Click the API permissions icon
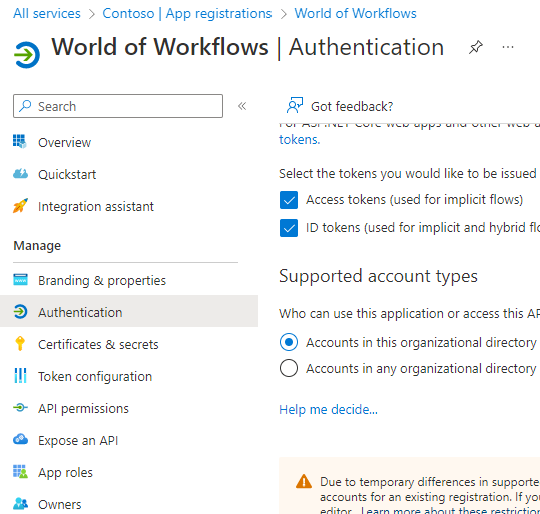 (20, 408)
